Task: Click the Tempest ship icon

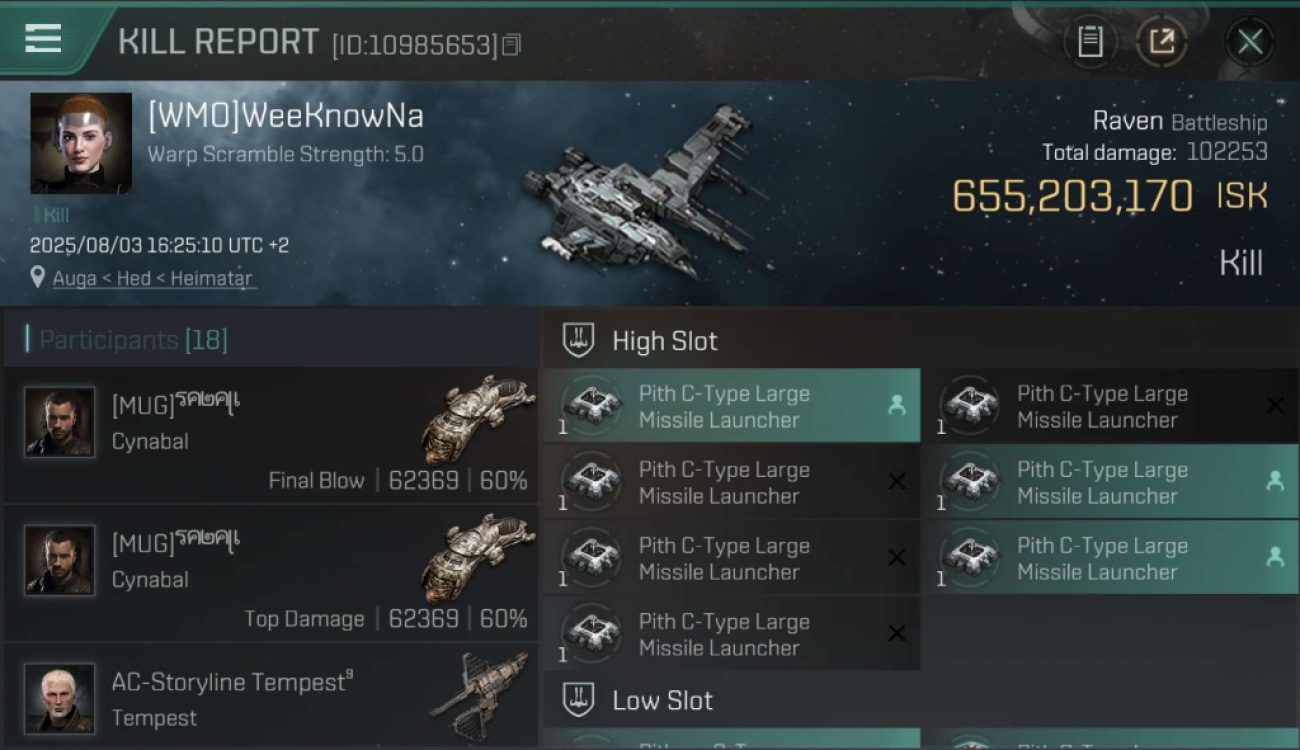Action: click(480, 697)
